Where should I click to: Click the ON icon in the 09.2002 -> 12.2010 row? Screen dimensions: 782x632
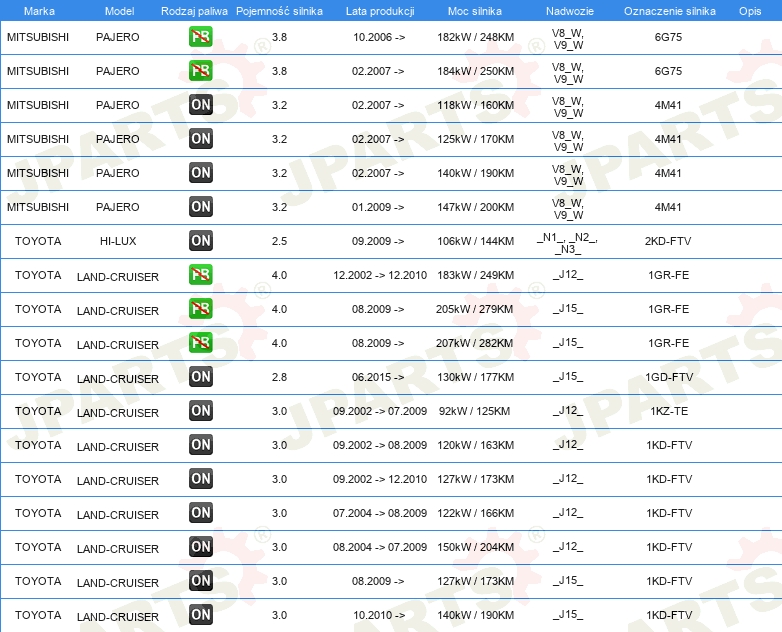[200, 478]
